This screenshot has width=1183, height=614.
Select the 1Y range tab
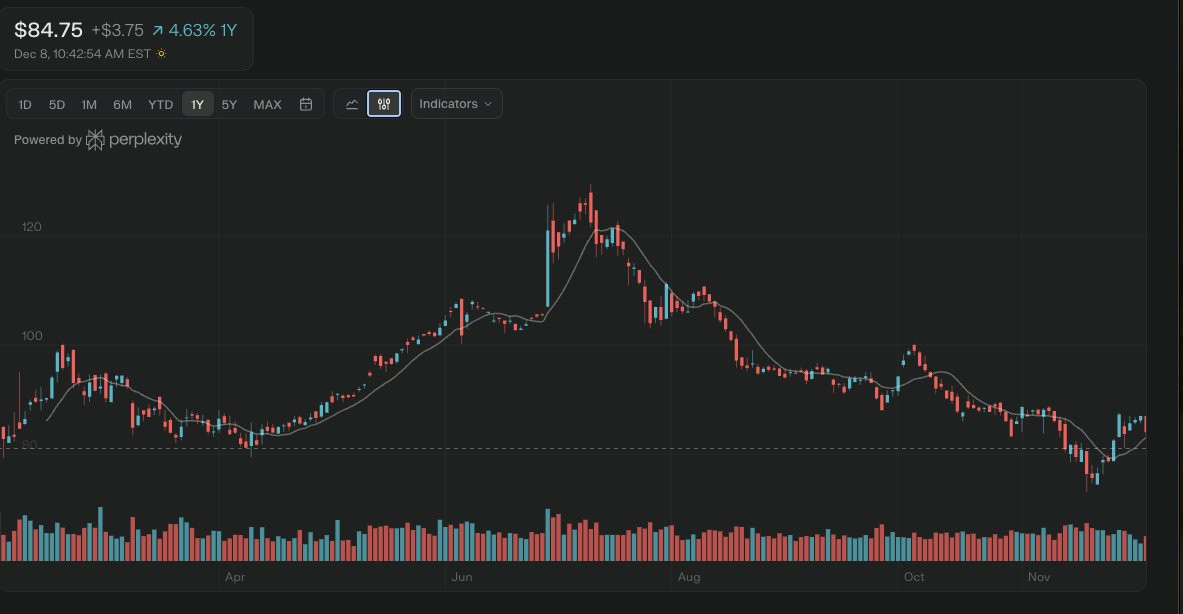[x=198, y=104]
